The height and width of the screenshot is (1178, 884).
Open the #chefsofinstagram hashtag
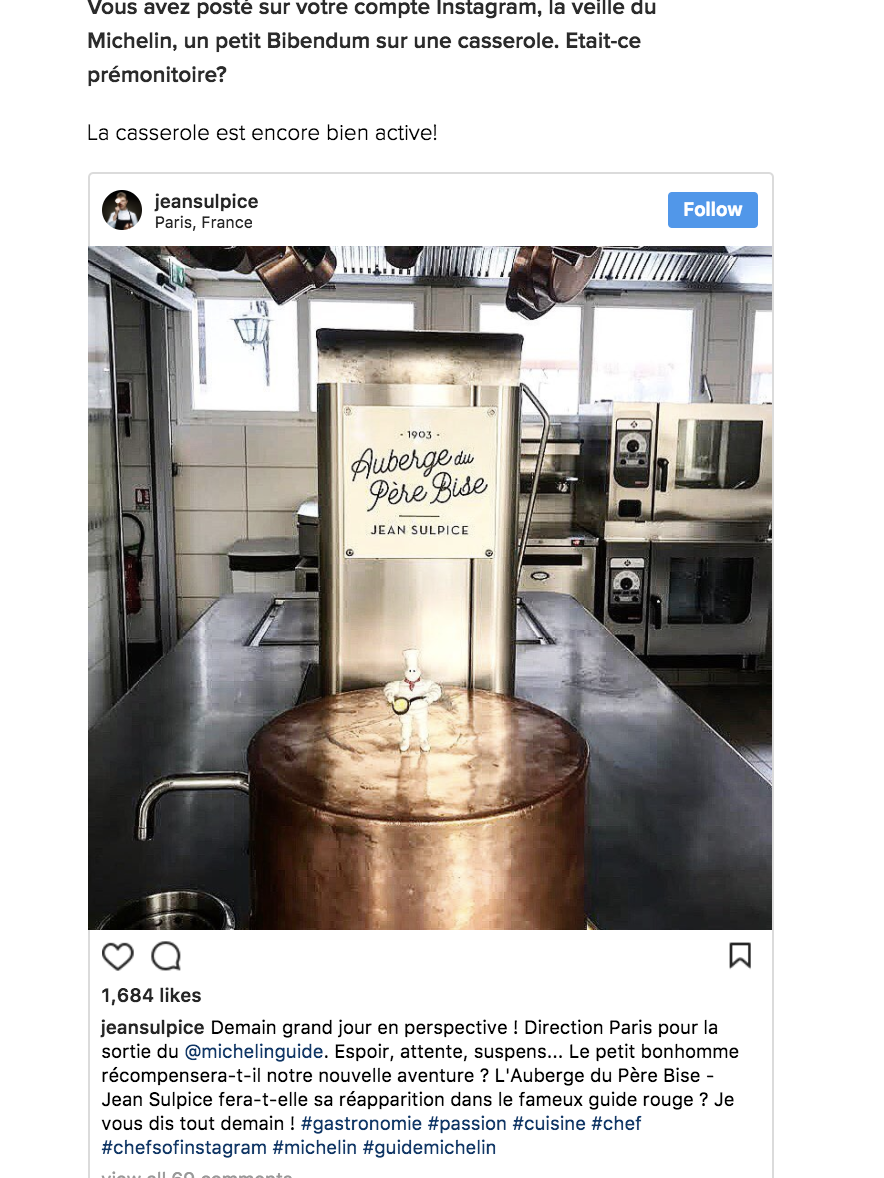pos(184,1147)
